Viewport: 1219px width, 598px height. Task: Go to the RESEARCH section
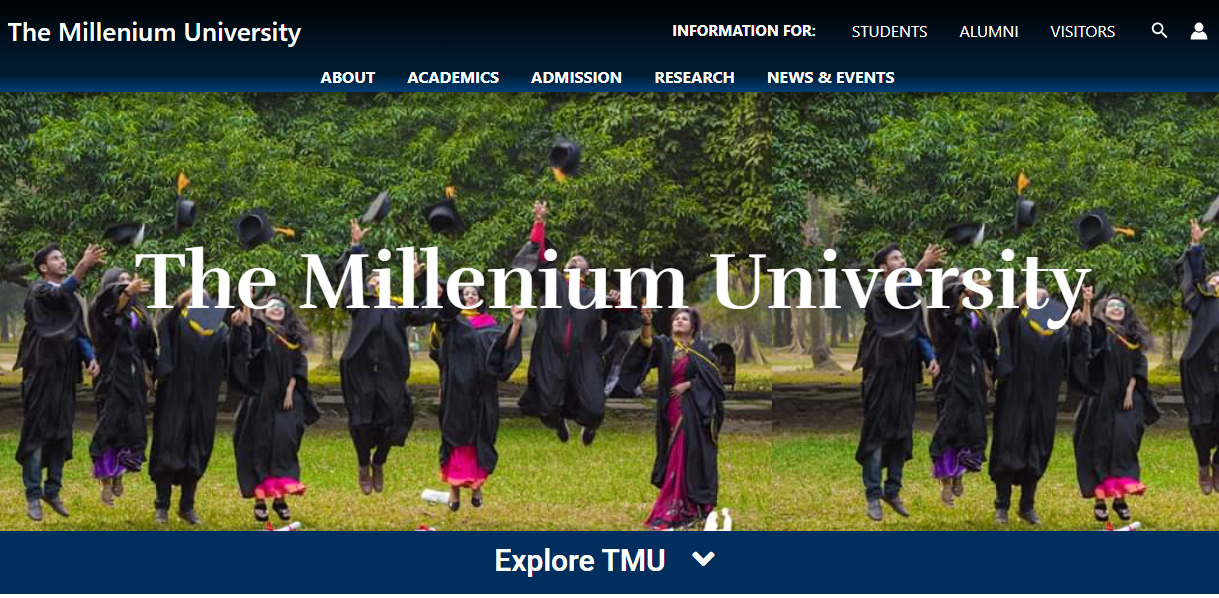click(694, 77)
